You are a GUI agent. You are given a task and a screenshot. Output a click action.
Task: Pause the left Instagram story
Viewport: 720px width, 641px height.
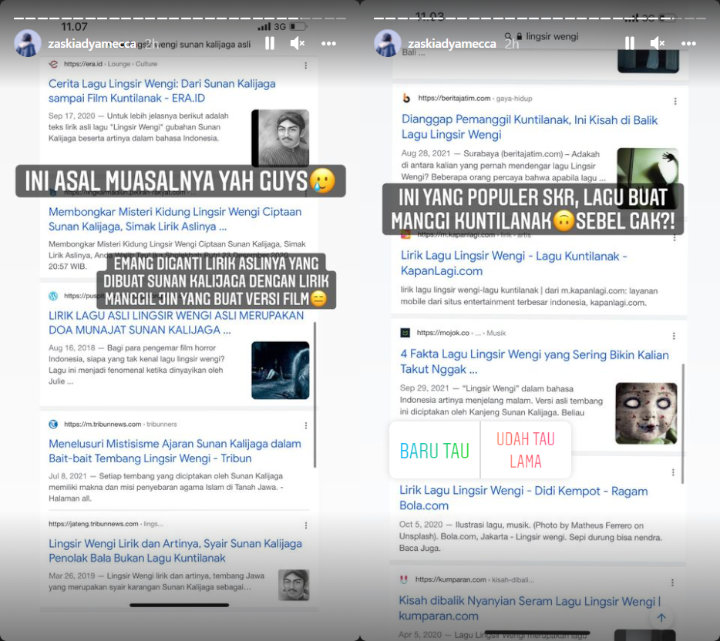pyautogui.click(x=270, y=44)
